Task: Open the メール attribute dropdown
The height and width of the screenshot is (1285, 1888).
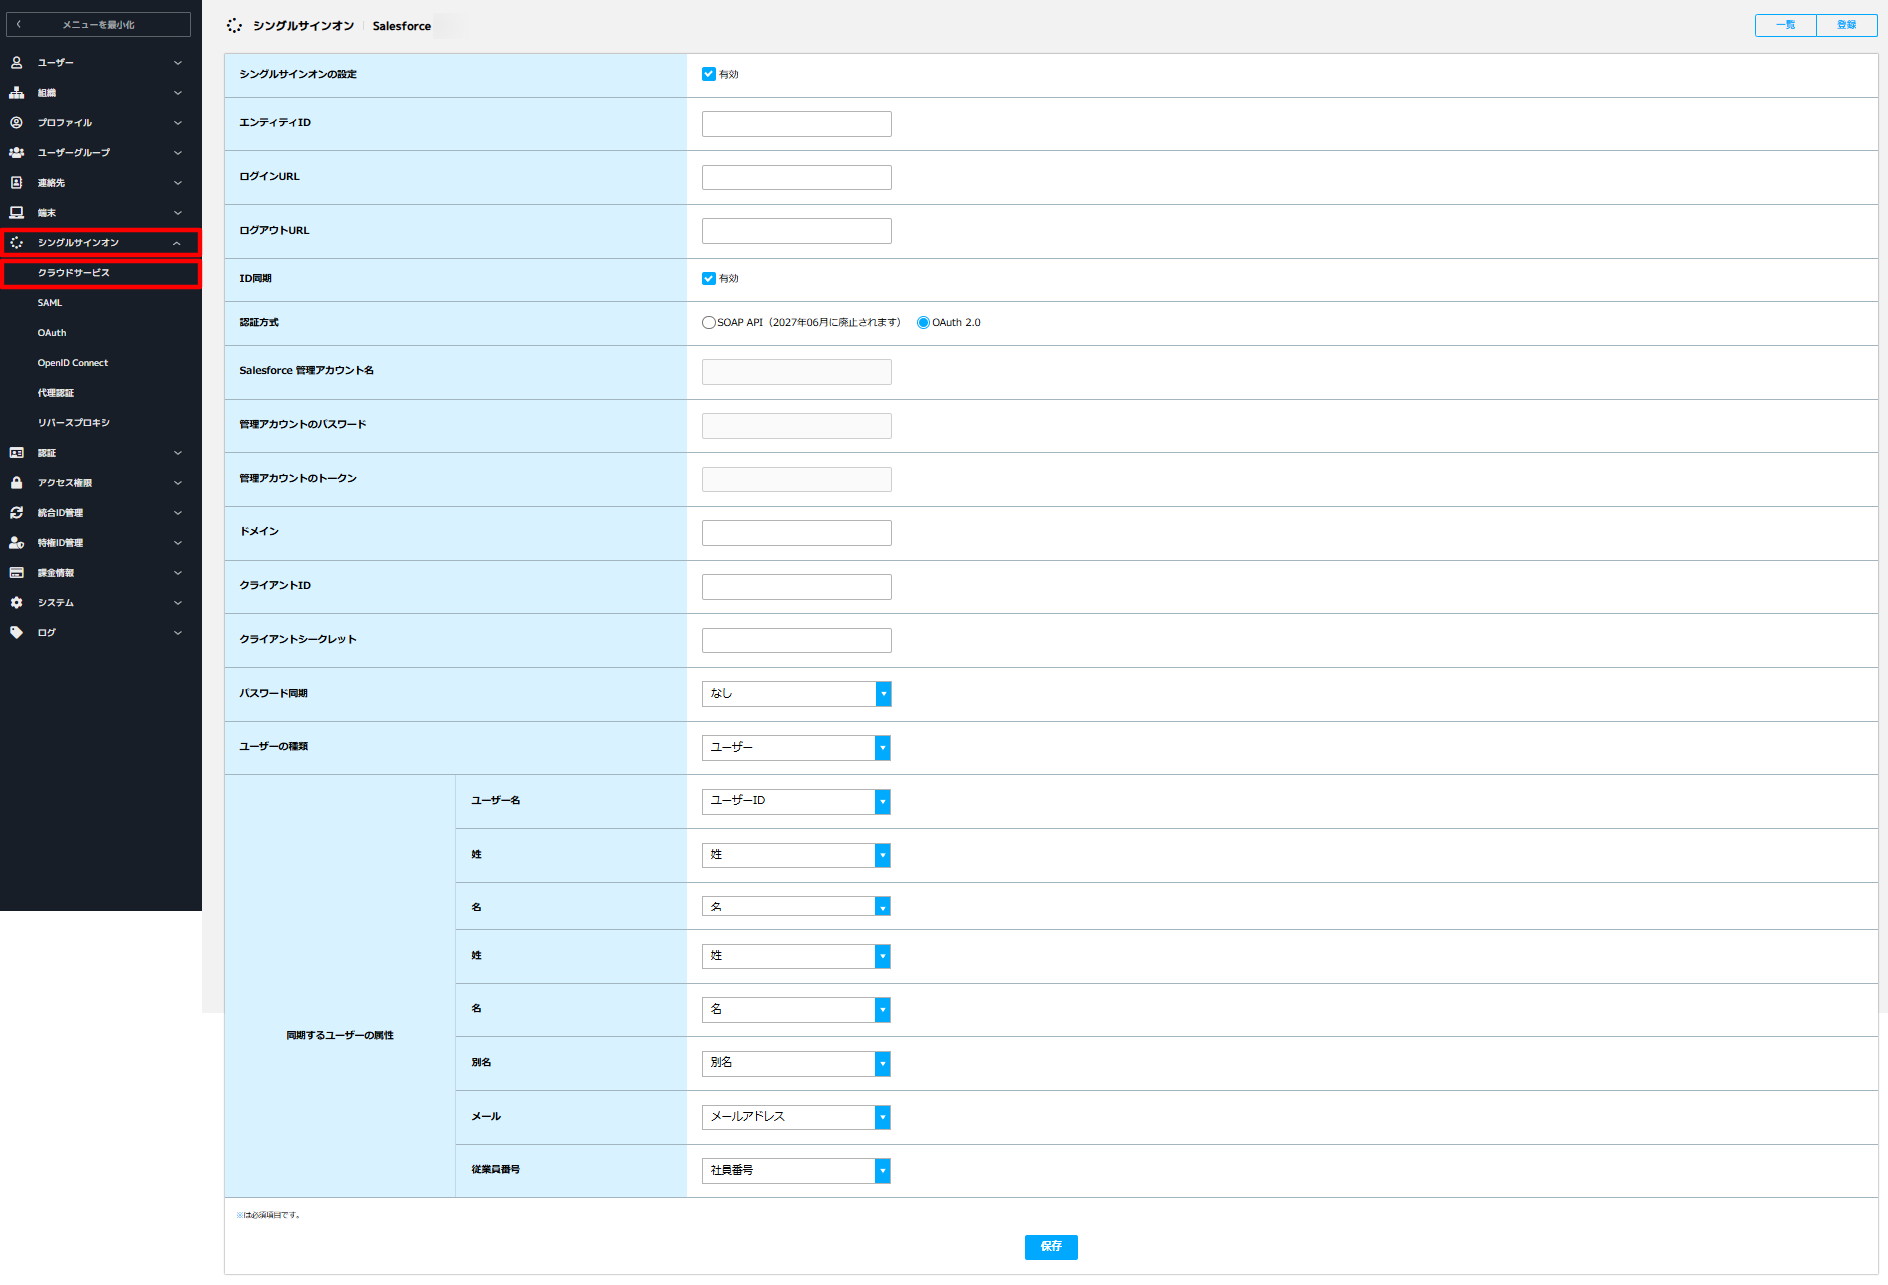Action: [x=797, y=1117]
